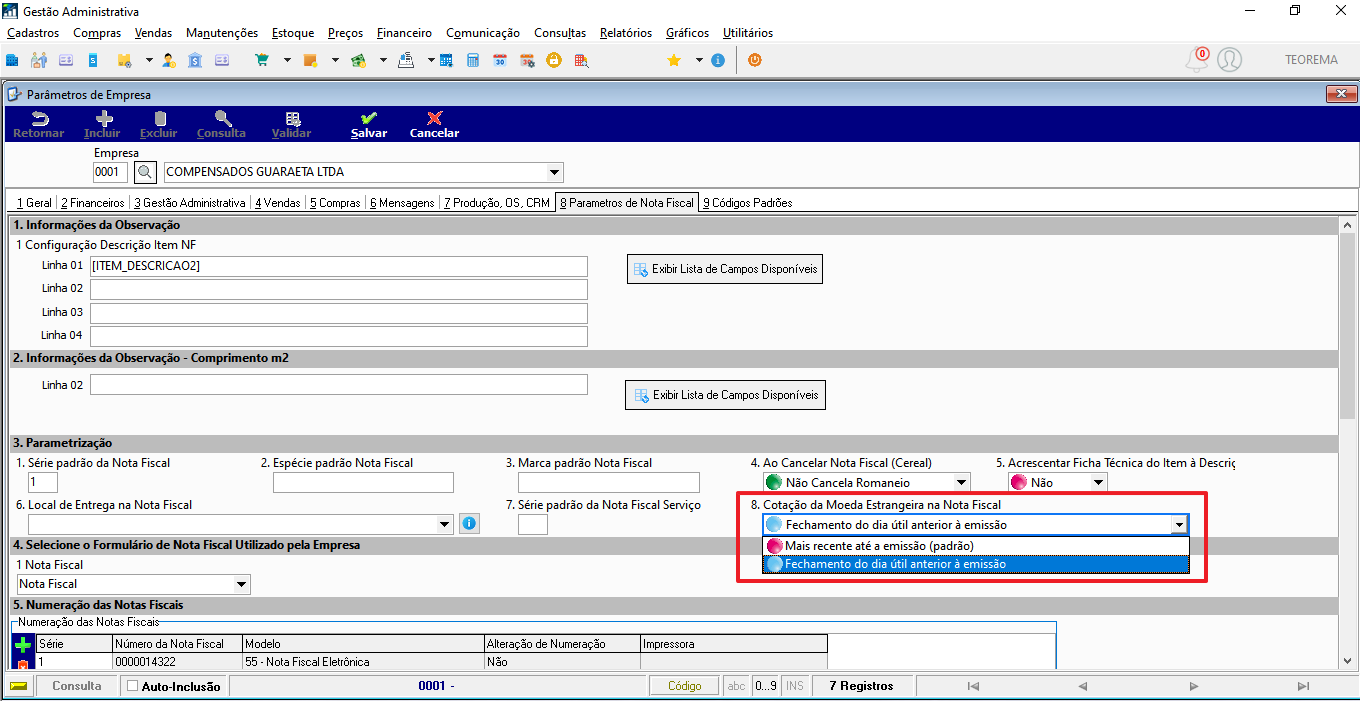
Task: Open the Acrescentar Ficha Técnica dropdown
Action: [x=1099, y=482]
